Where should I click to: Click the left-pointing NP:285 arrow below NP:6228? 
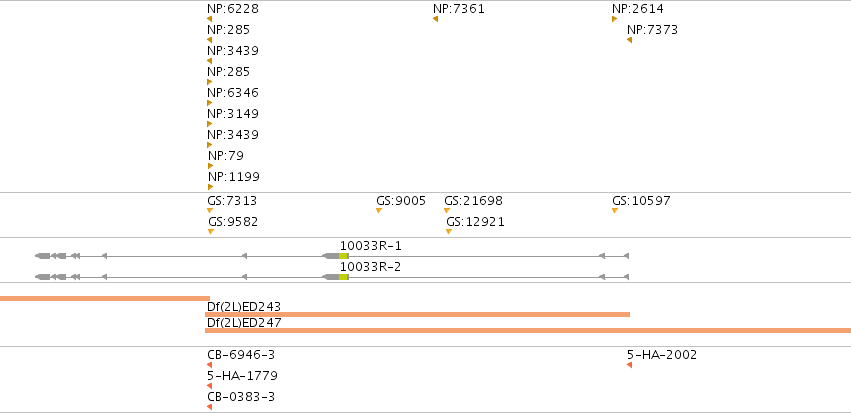coord(209,40)
